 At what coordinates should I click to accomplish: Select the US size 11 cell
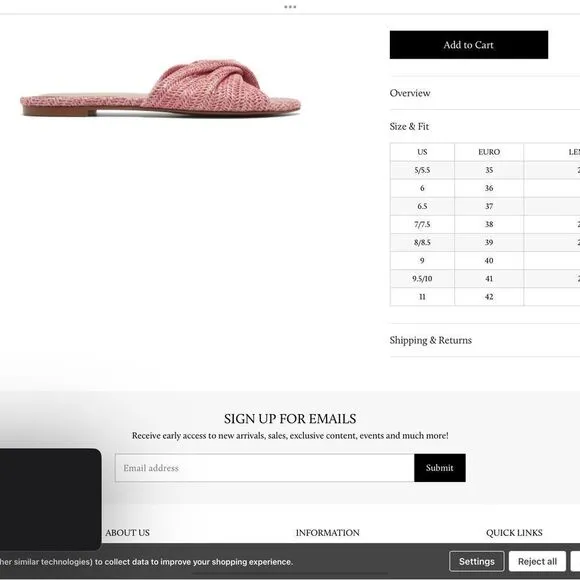coord(422,297)
